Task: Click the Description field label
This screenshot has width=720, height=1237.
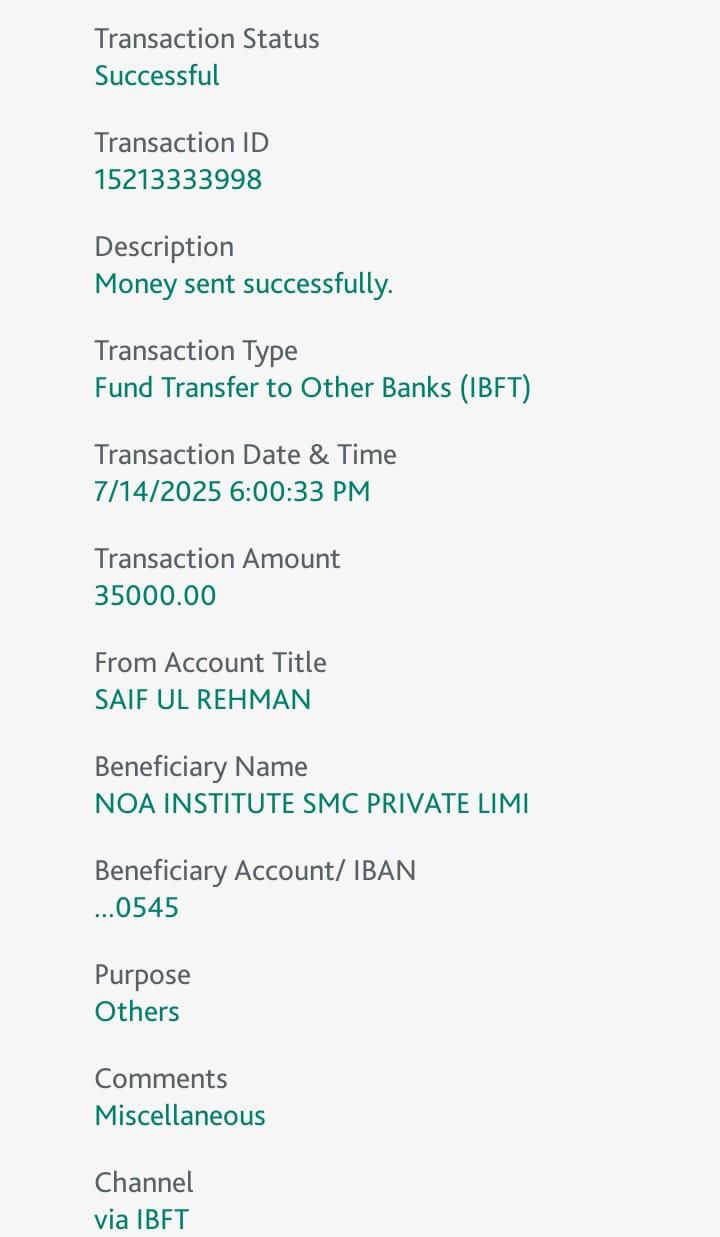Action: [164, 247]
